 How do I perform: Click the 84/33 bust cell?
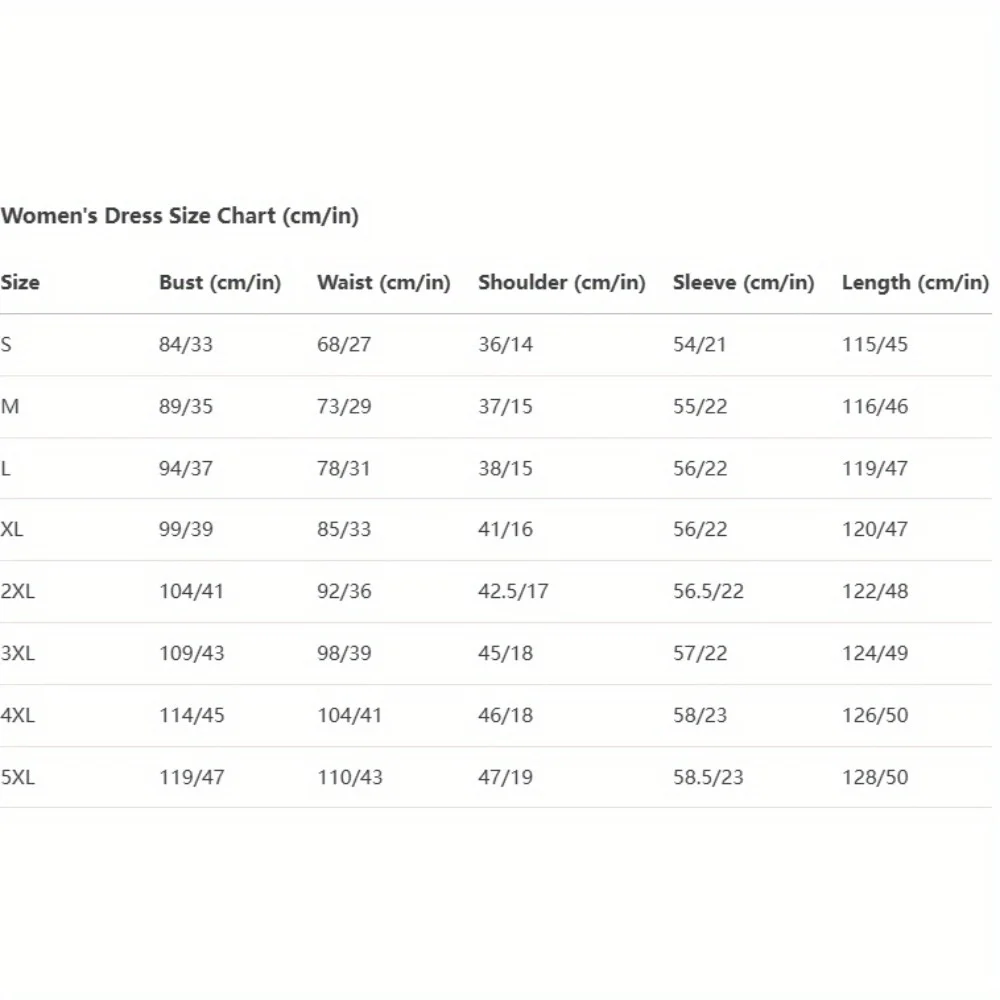point(186,345)
